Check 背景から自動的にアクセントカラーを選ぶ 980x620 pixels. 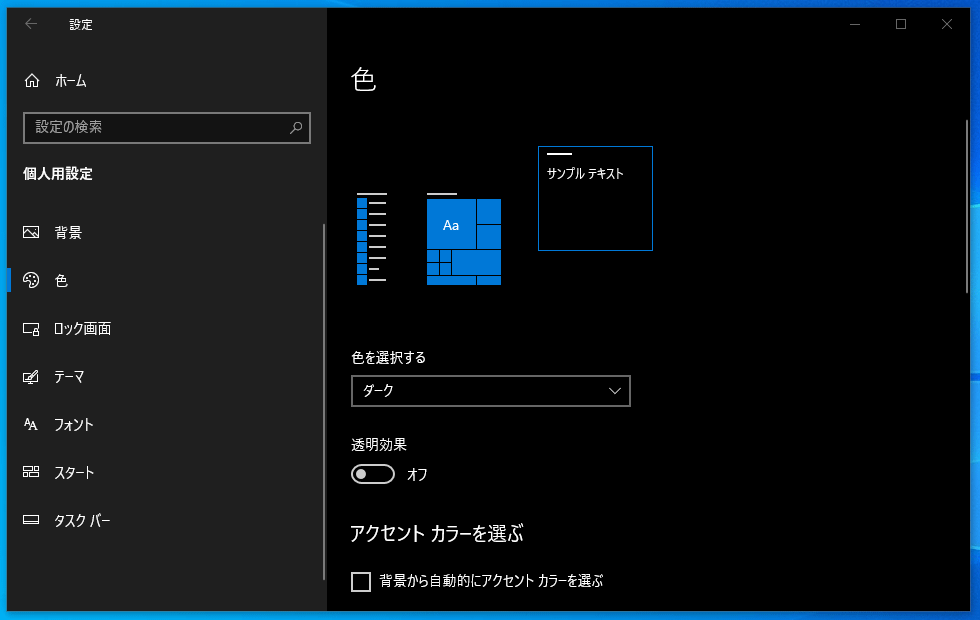point(361,581)
